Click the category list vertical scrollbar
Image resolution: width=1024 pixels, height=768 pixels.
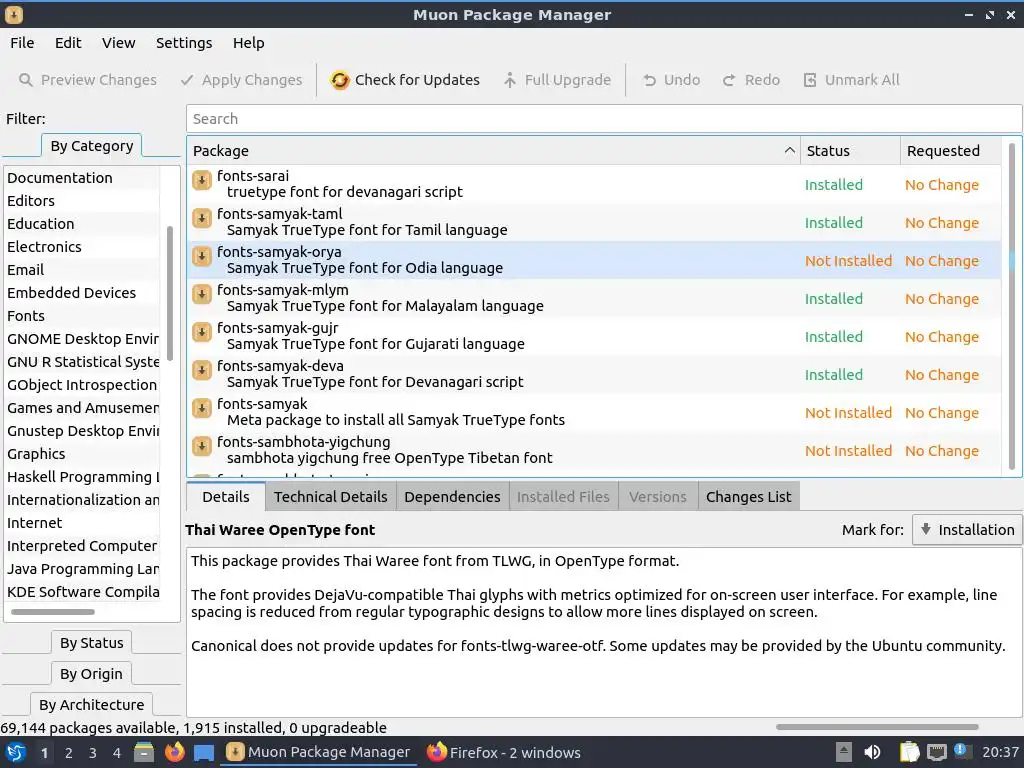pos(170,293)
